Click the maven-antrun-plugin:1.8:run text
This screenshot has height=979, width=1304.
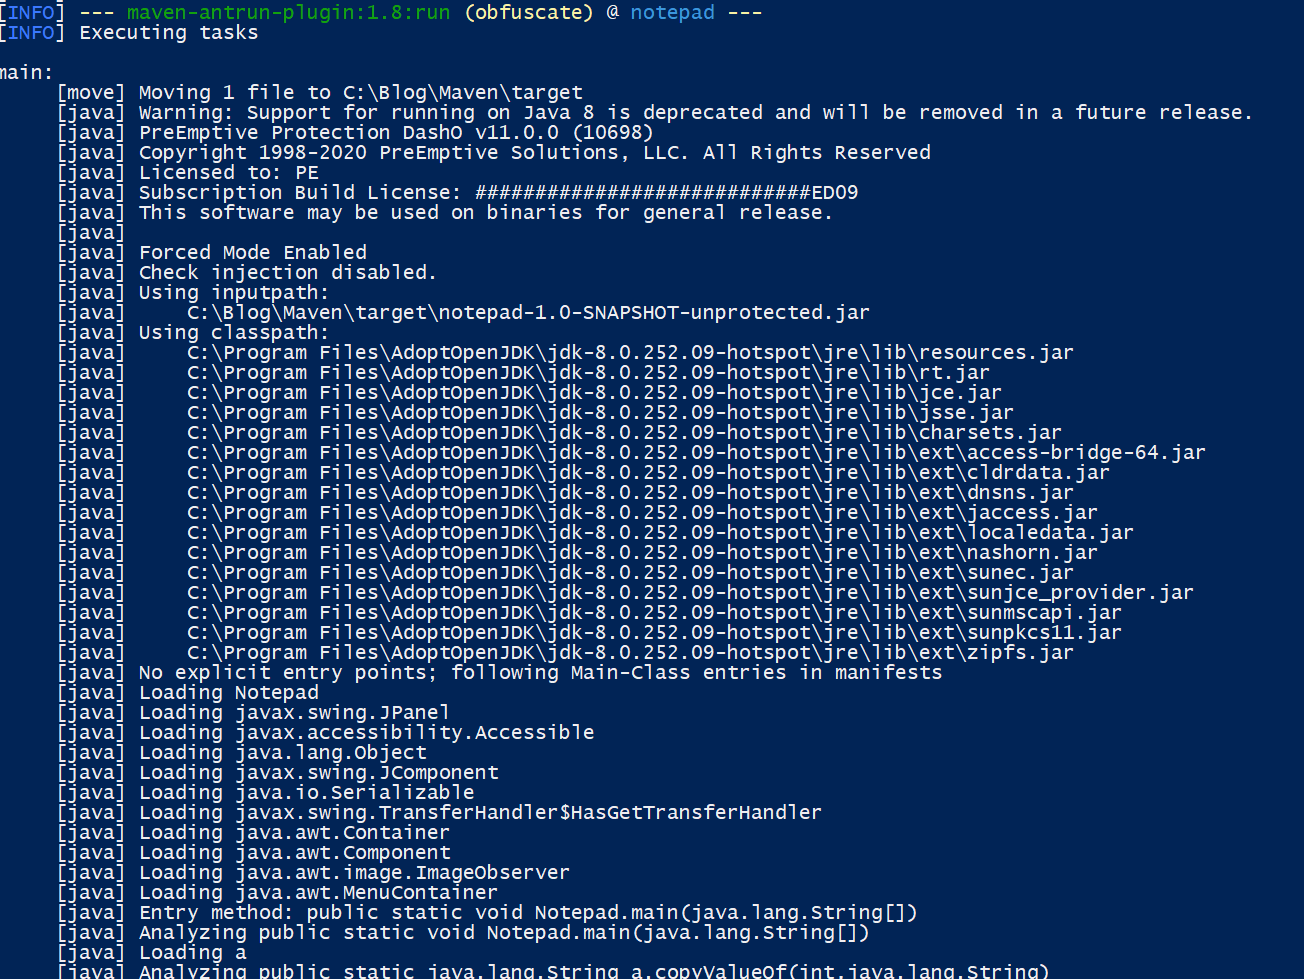(288, 13)
